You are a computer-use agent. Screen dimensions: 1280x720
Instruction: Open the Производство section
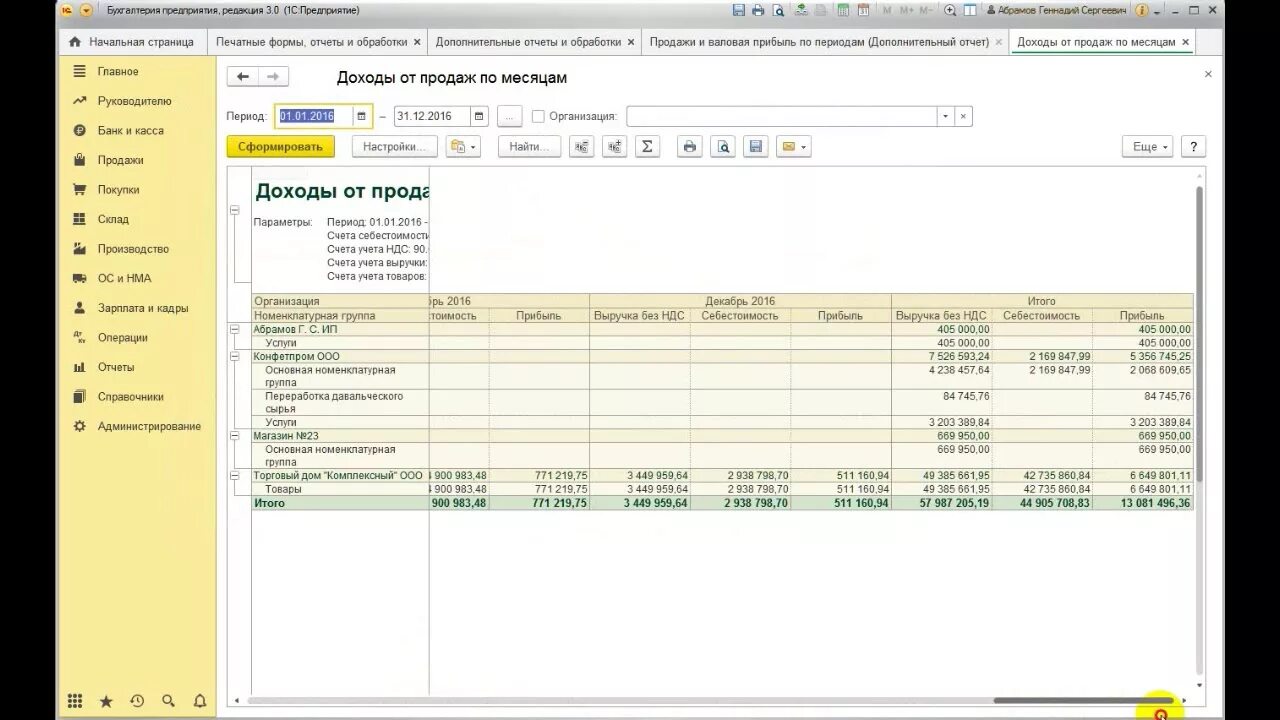133,249
